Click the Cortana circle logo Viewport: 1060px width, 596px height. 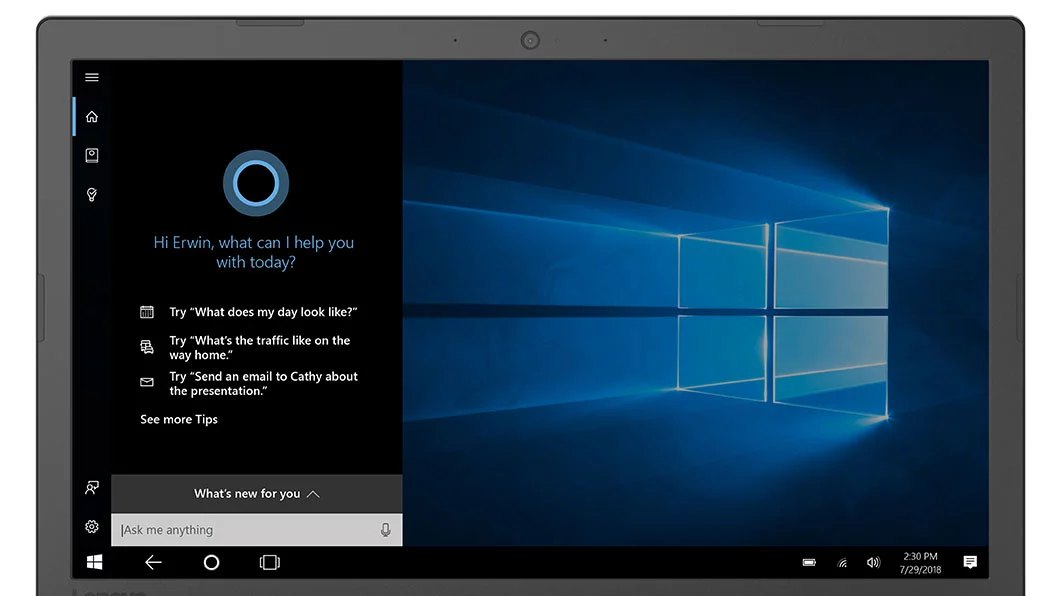tap(256, 182)
